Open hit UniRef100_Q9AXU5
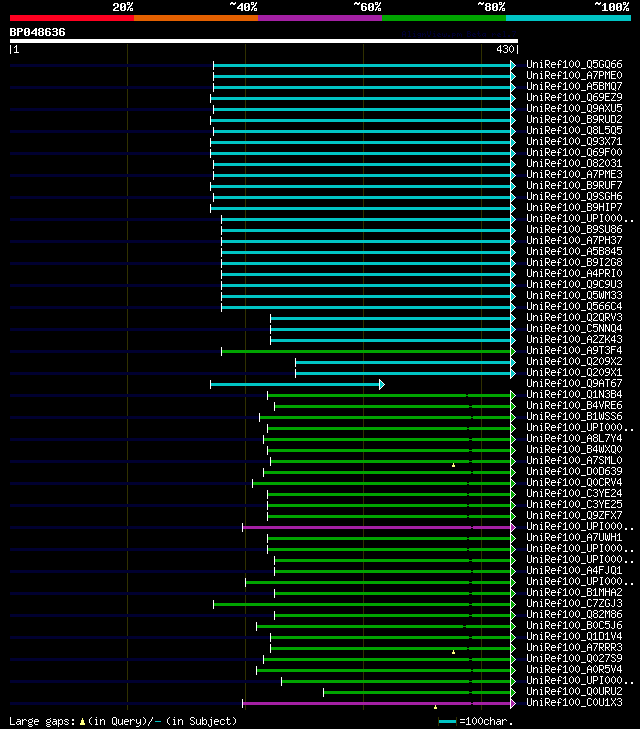Screen dimensions: 640x729 coord(574,108)
